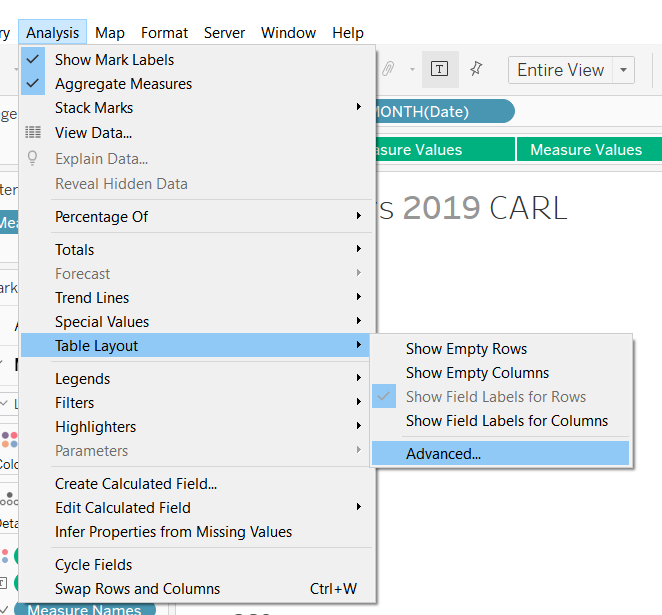Uncheck the Aggregate Measures option
662x615 pixels.
point(123,84)
